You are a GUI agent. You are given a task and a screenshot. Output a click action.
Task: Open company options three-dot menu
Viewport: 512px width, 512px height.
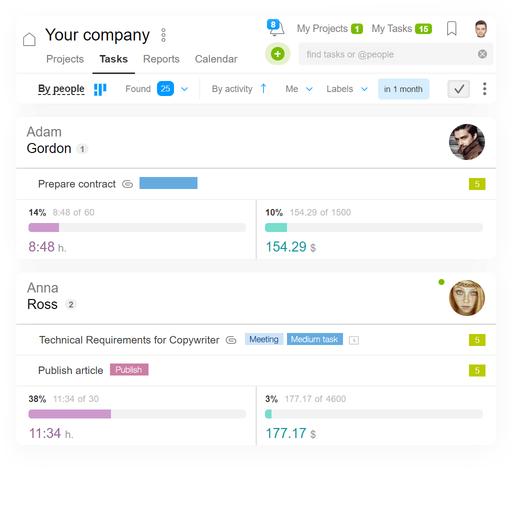163,35
